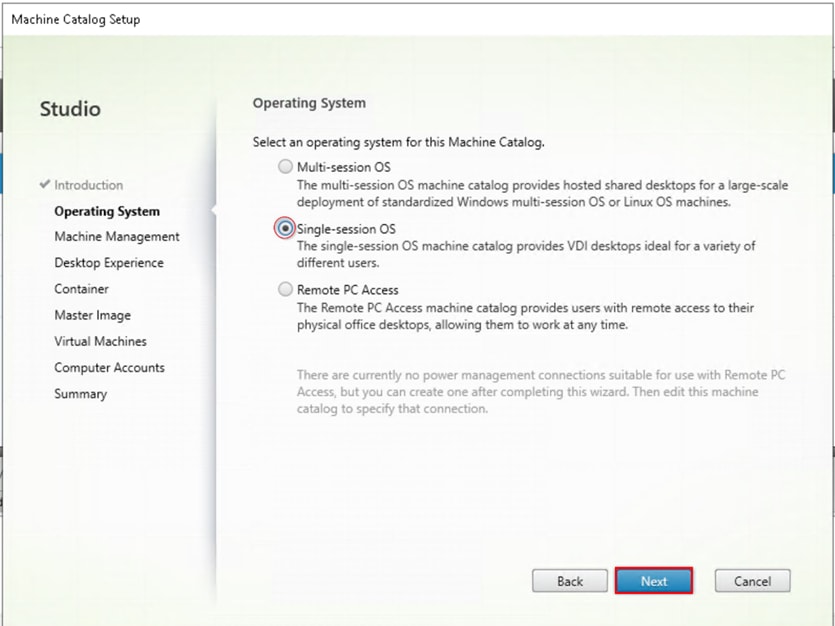Open the Computer Accounts step
Screen dimensions: 835x626
click(x=109, y=367)
